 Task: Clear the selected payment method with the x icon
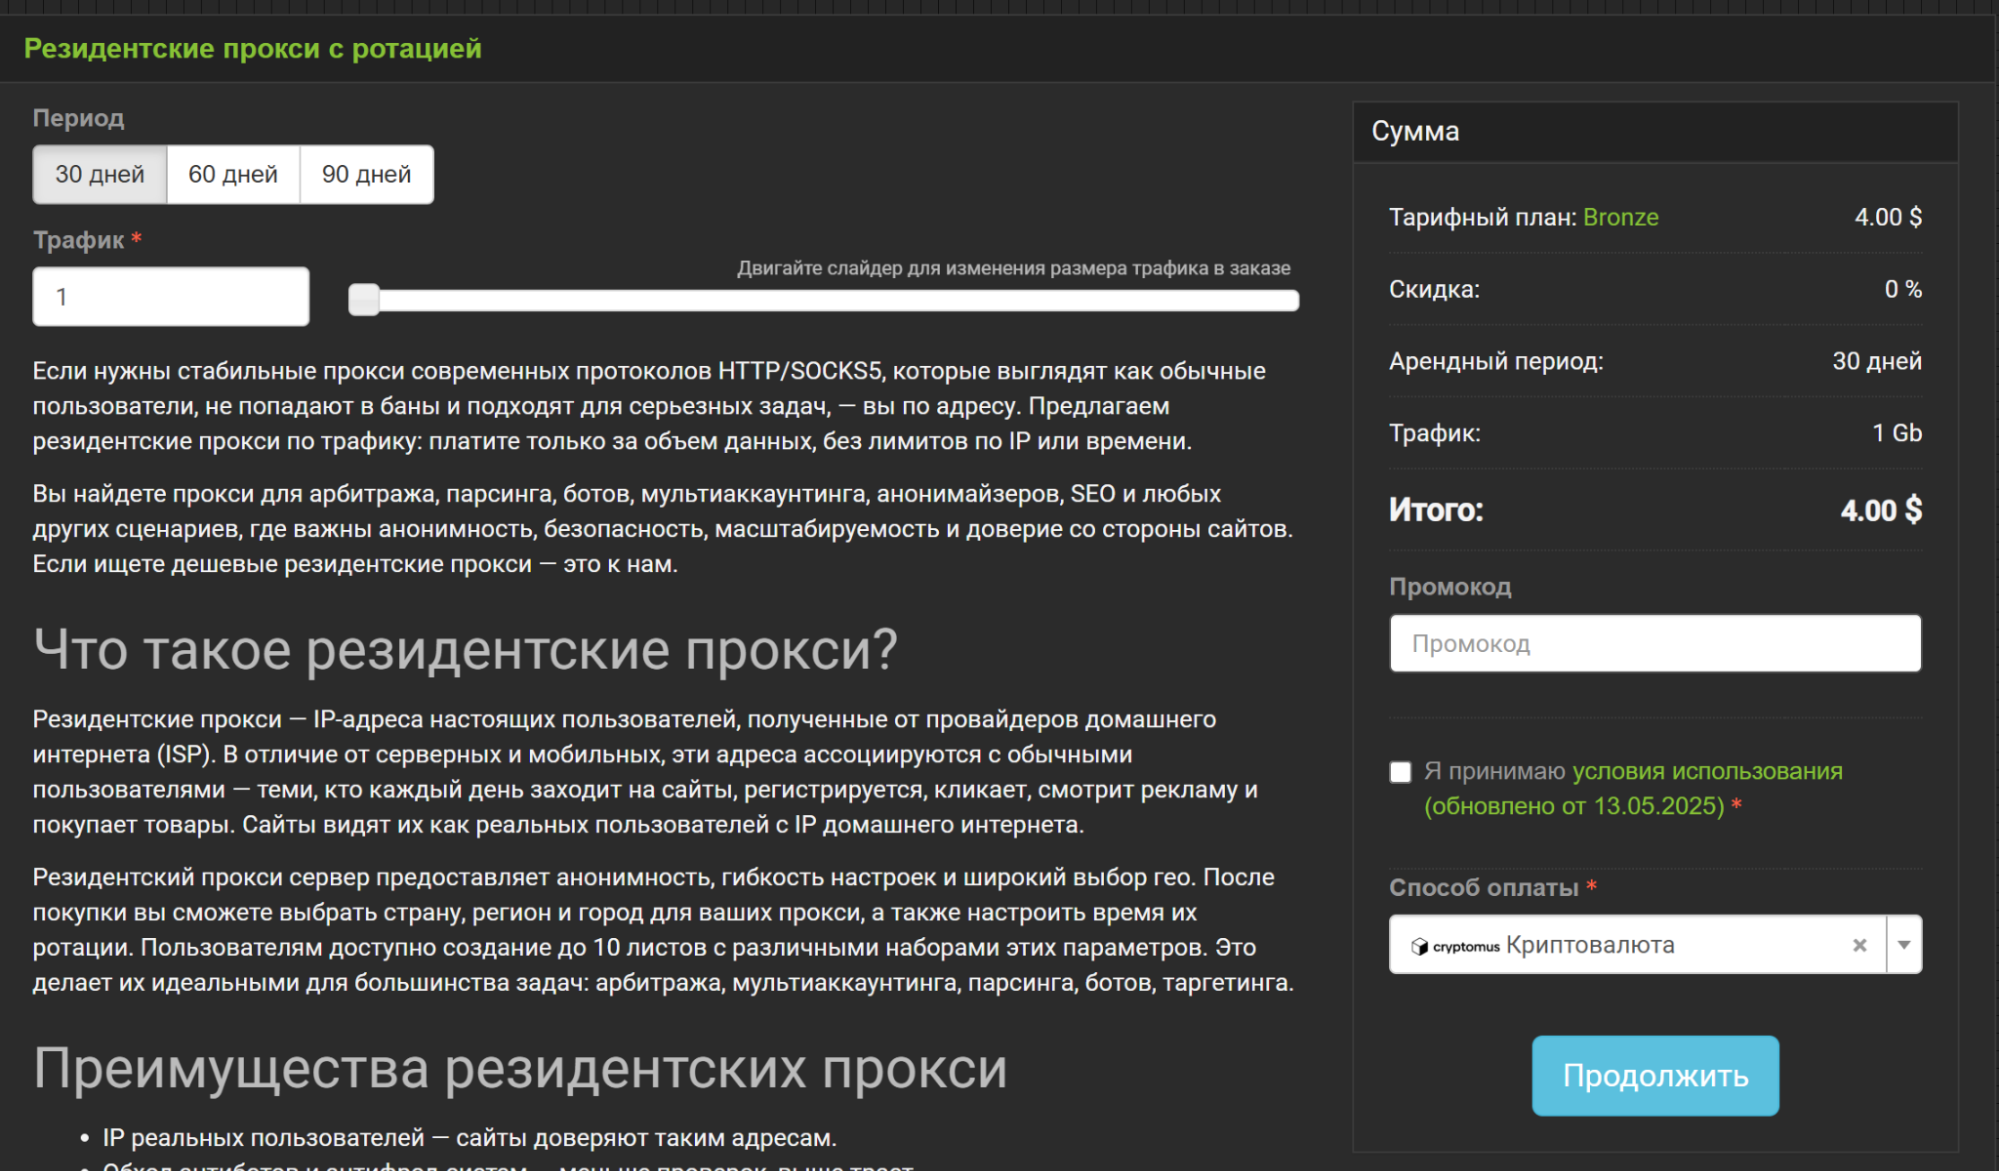(x=1861, y=944)
